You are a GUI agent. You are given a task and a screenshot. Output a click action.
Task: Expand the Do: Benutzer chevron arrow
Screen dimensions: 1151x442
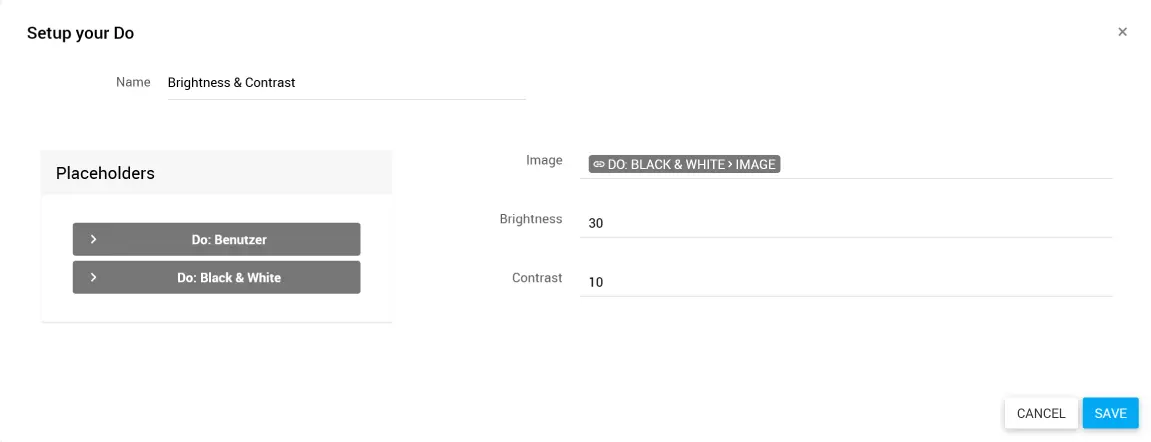pyautogui.click(x=93, y=239)
